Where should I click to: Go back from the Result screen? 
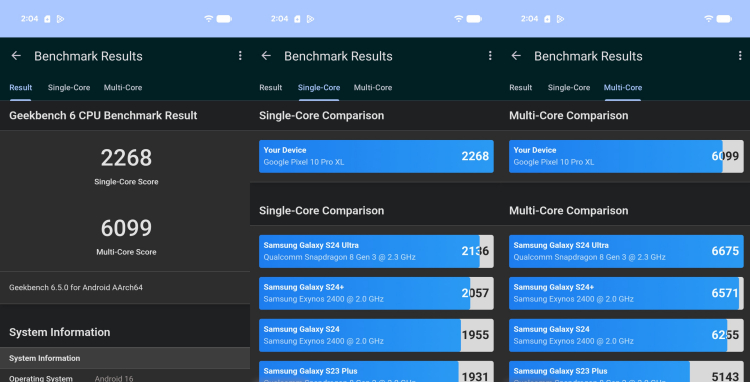pyautogui.click(x=16, y=56)
